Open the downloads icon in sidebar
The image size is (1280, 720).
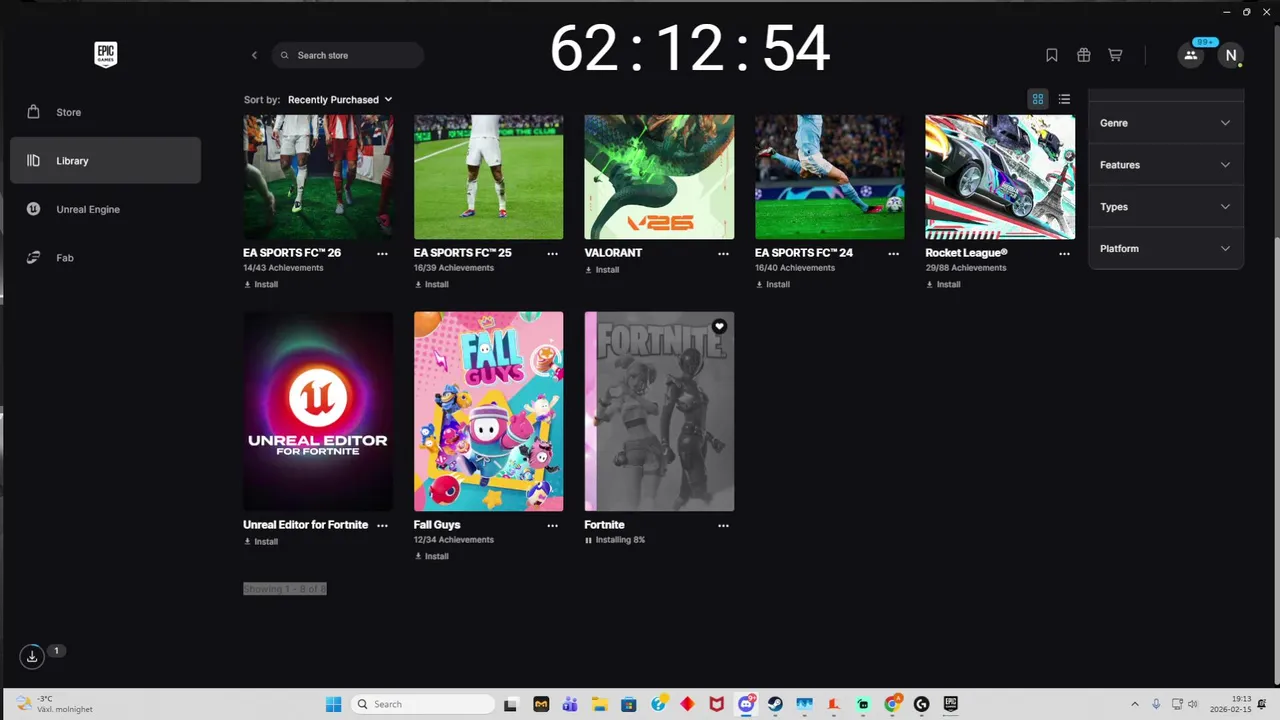pyautogui.click(x=32, y=656)
